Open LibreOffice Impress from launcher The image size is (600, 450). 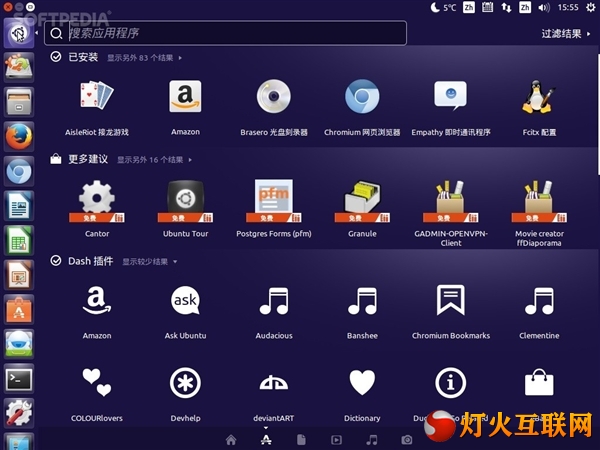[x=19, y=275]
